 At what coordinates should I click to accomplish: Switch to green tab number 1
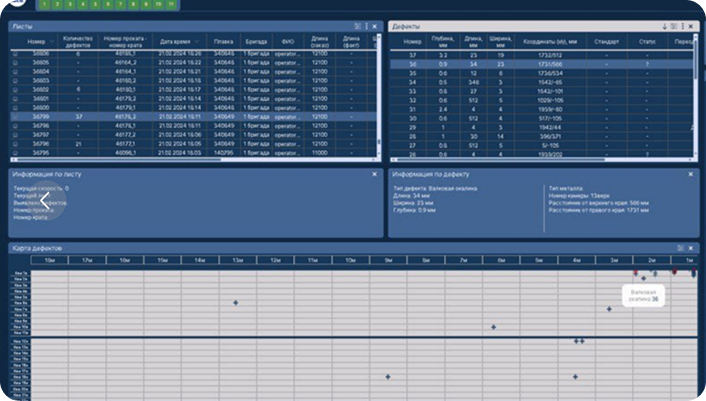pyautogui.click(x=45, y=4)
